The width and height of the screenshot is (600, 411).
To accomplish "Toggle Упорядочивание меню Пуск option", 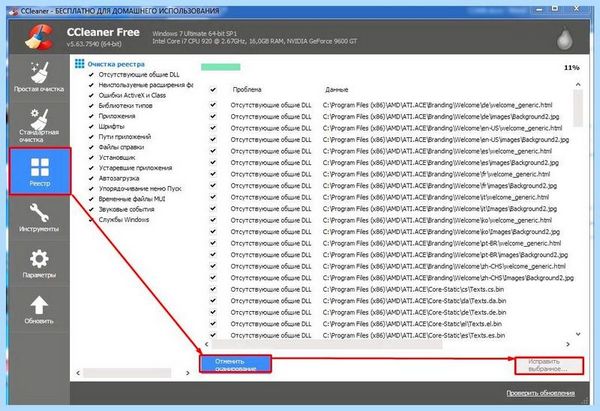I will [x=91, y=188].
